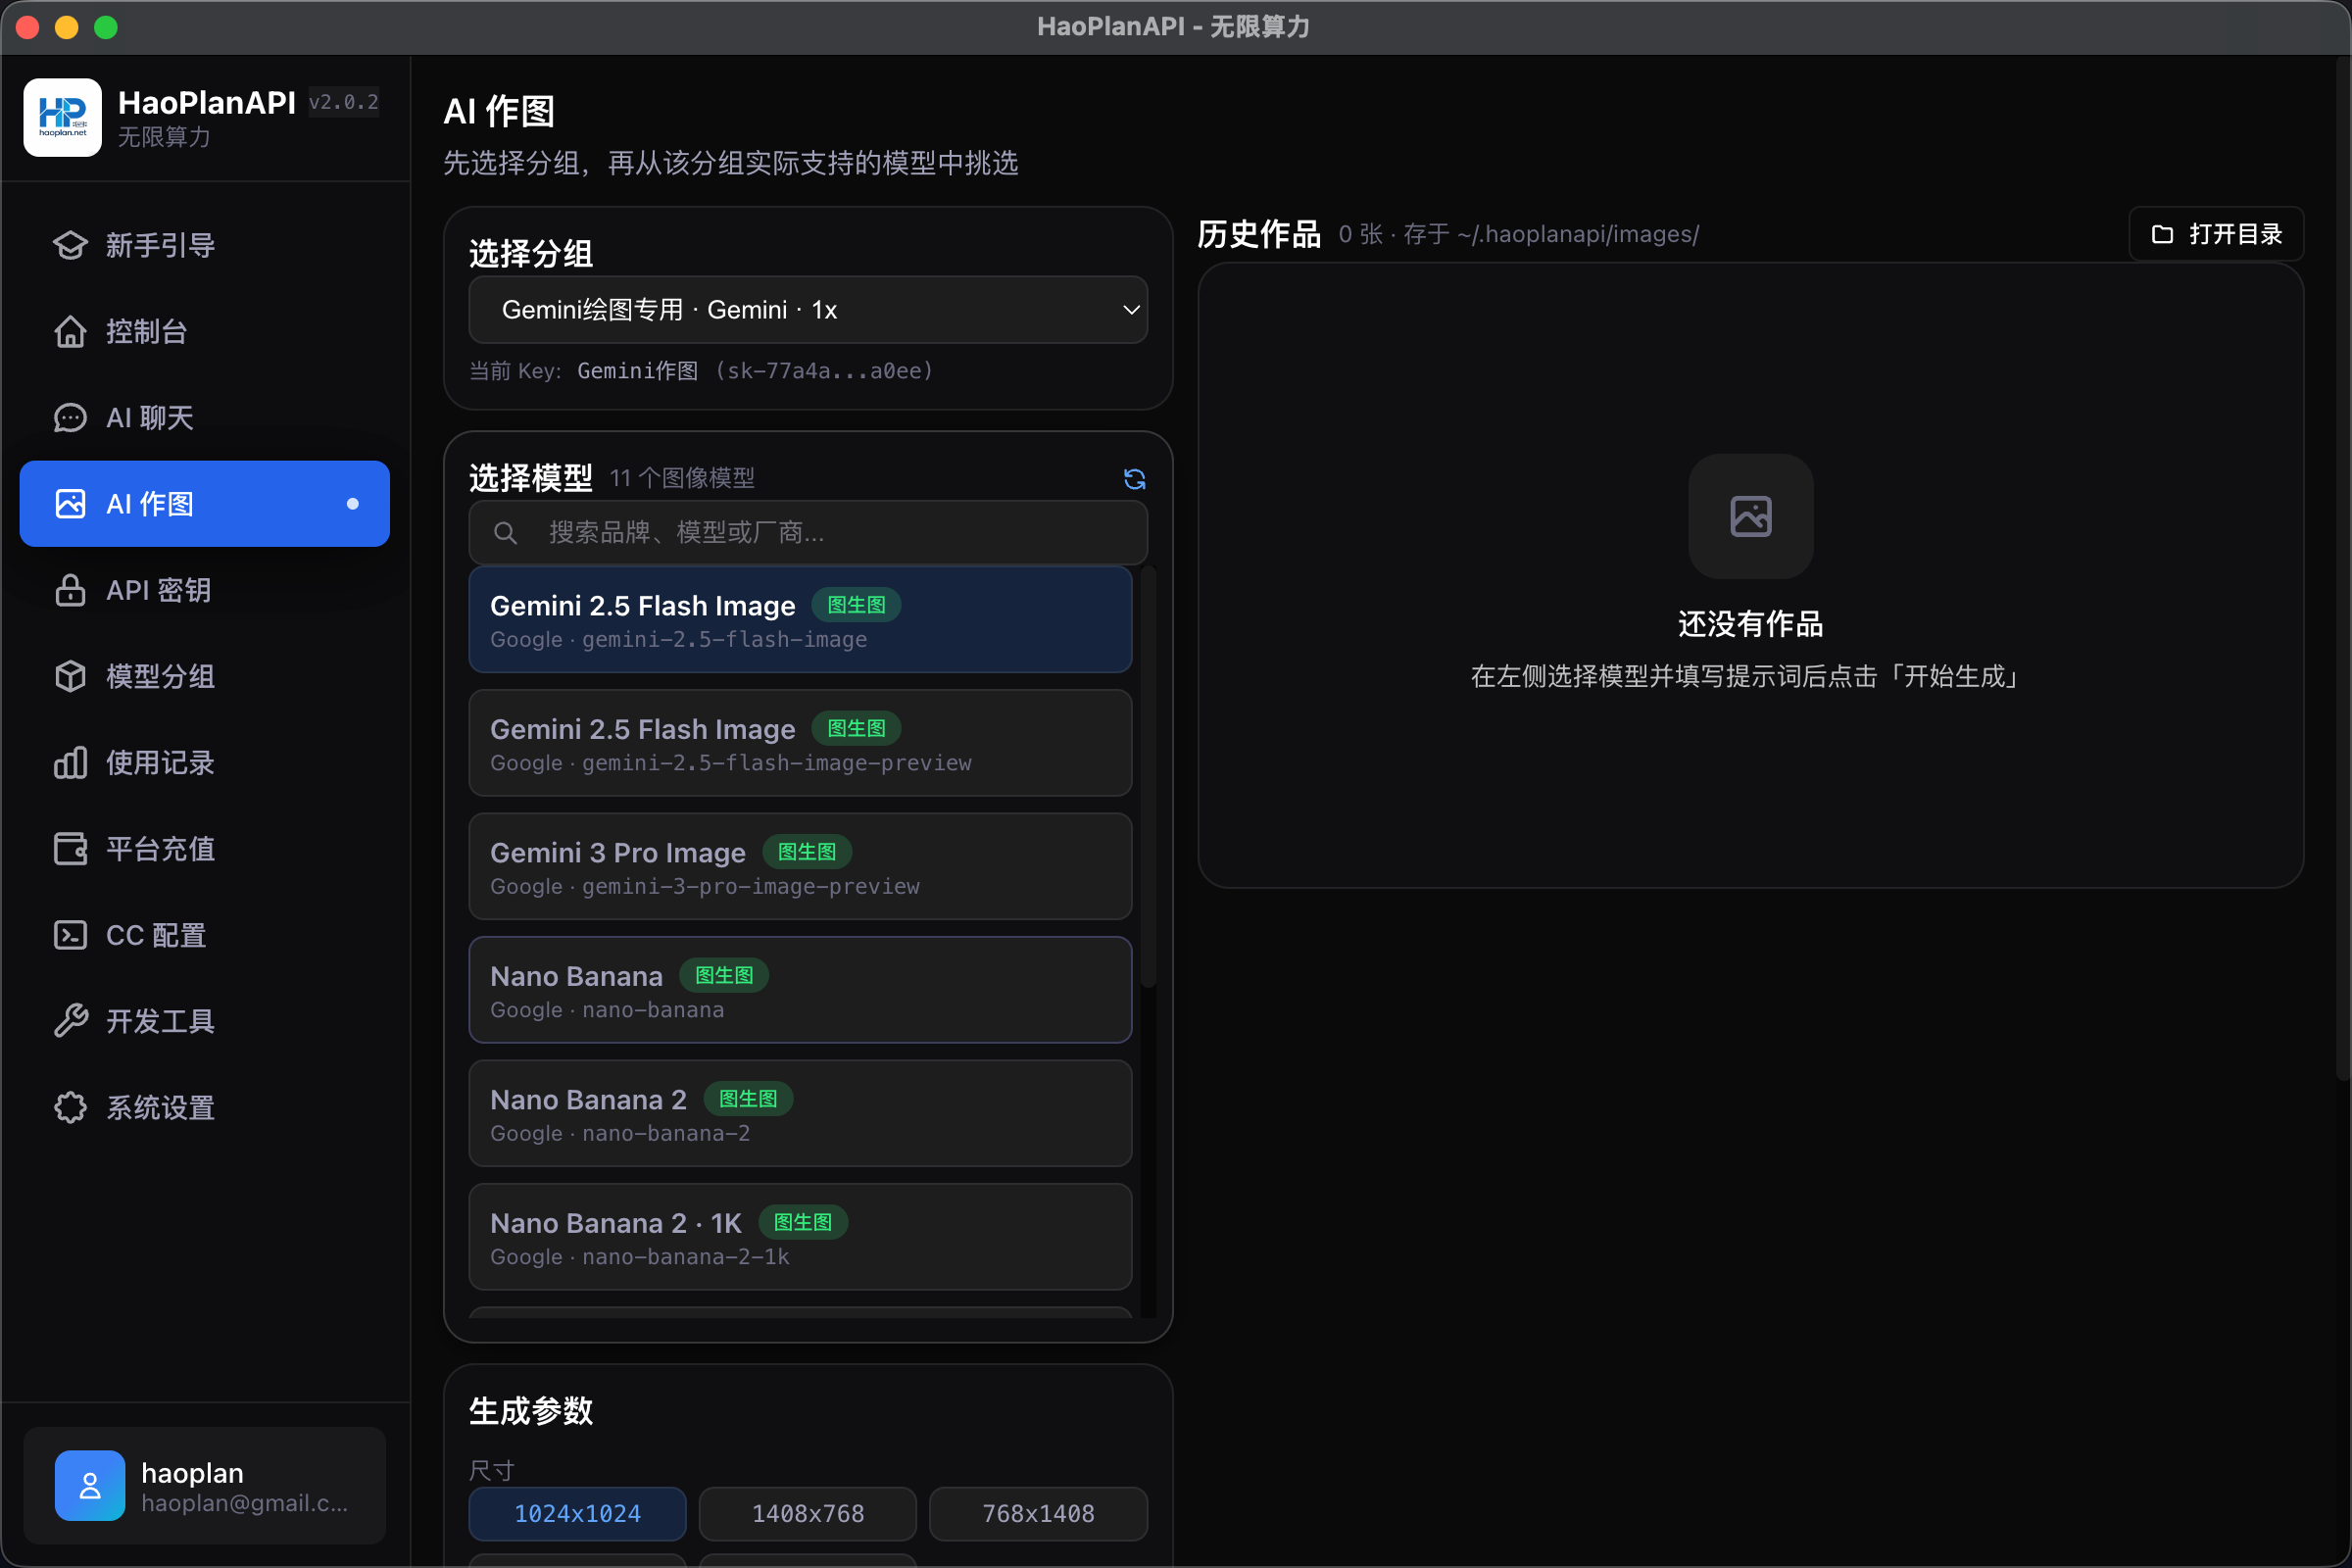Viewport: 2352px width, 1568px height.
Task: Click the 11 个图像模型 count label
Action: tap(682, 478)
